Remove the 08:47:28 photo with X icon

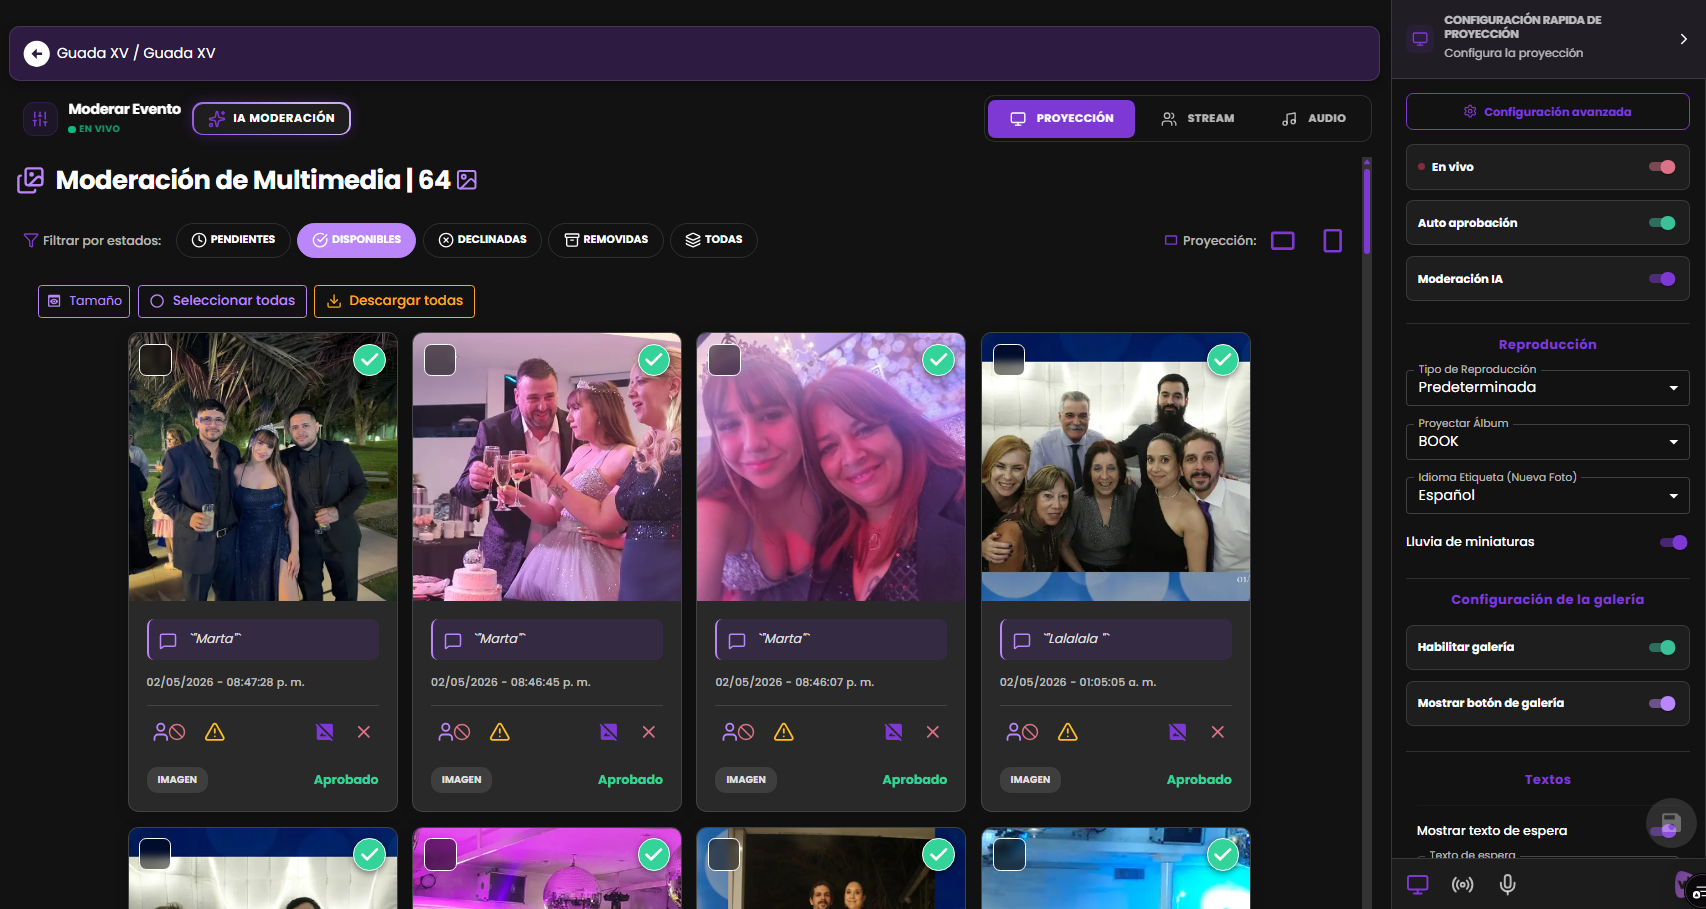pyautogui.click(x=364, y=732)
